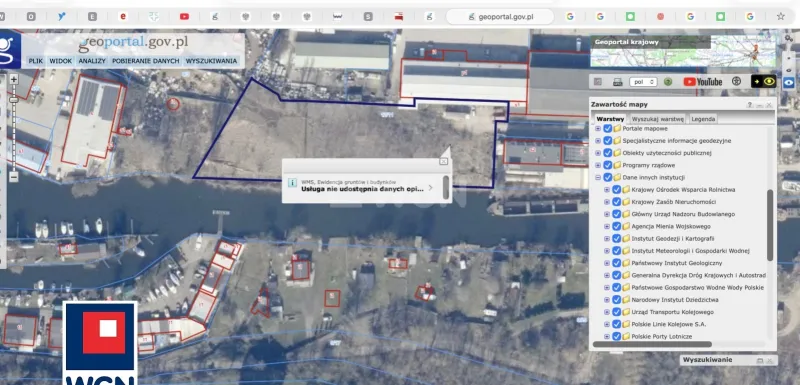Screen dimensions: 800x385
Task: Click the zoom level slider handle
Action: 14,100
